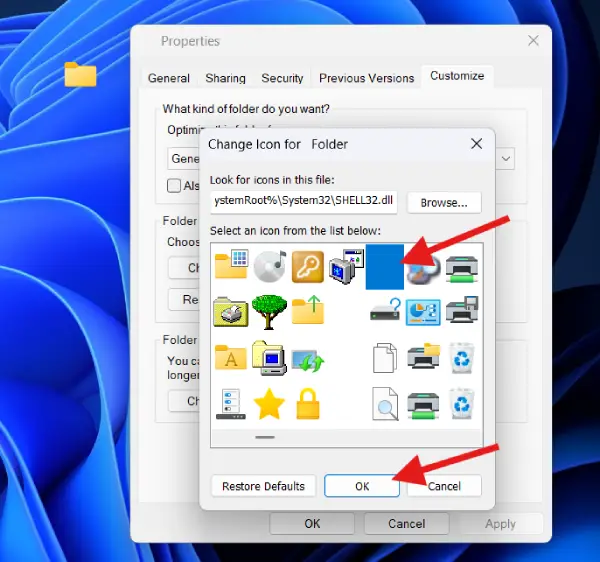The image size is (600, 562).
Task: Pick the printer with floppy disk icon
Action: 462,309
